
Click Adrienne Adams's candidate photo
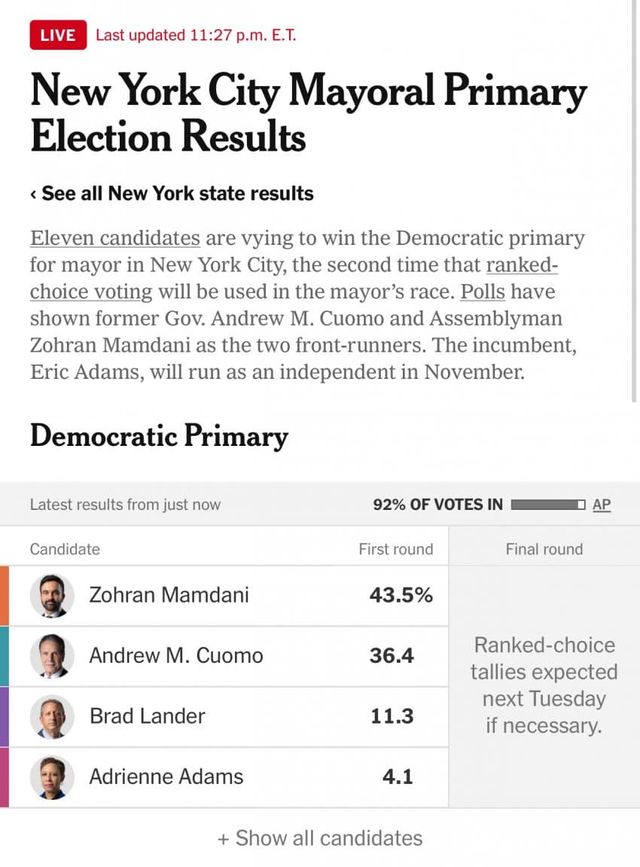(x=51, y=777)
